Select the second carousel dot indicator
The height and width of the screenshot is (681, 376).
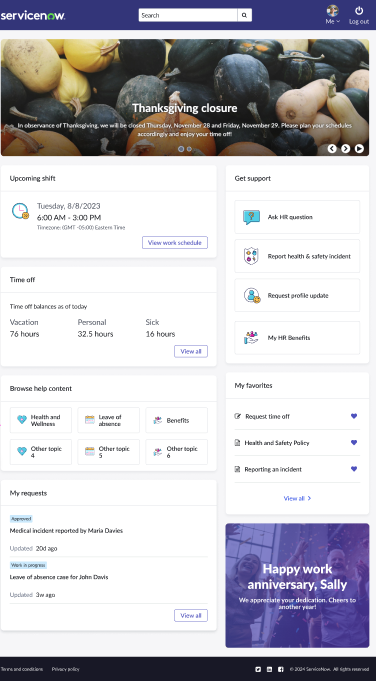coord(189,149)
